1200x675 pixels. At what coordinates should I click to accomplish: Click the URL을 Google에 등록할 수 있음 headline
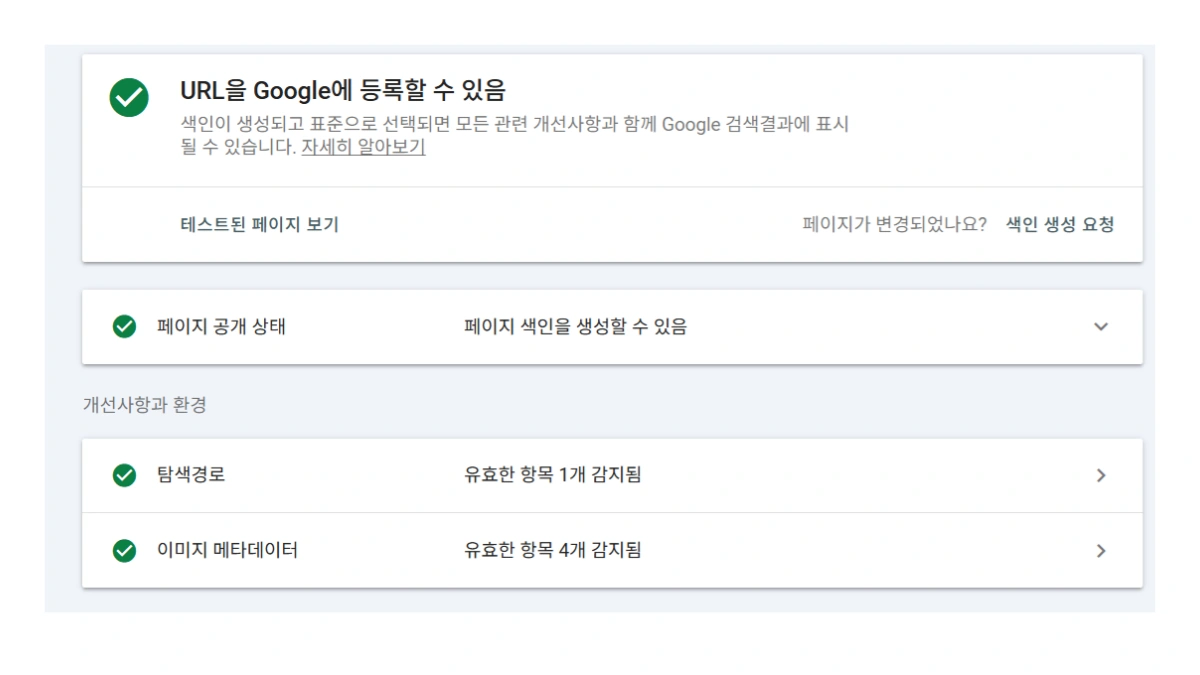[x=341, y=89]
